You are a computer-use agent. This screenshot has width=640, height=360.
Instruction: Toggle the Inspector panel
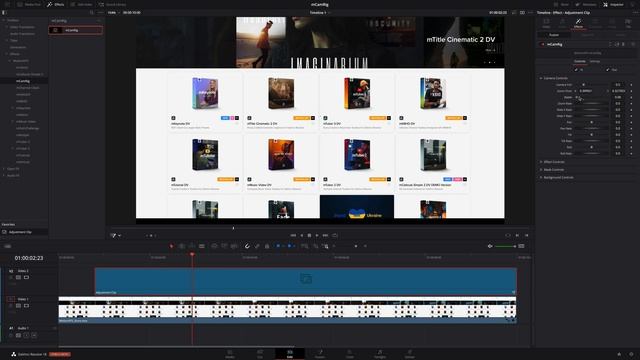click(613, 4)
